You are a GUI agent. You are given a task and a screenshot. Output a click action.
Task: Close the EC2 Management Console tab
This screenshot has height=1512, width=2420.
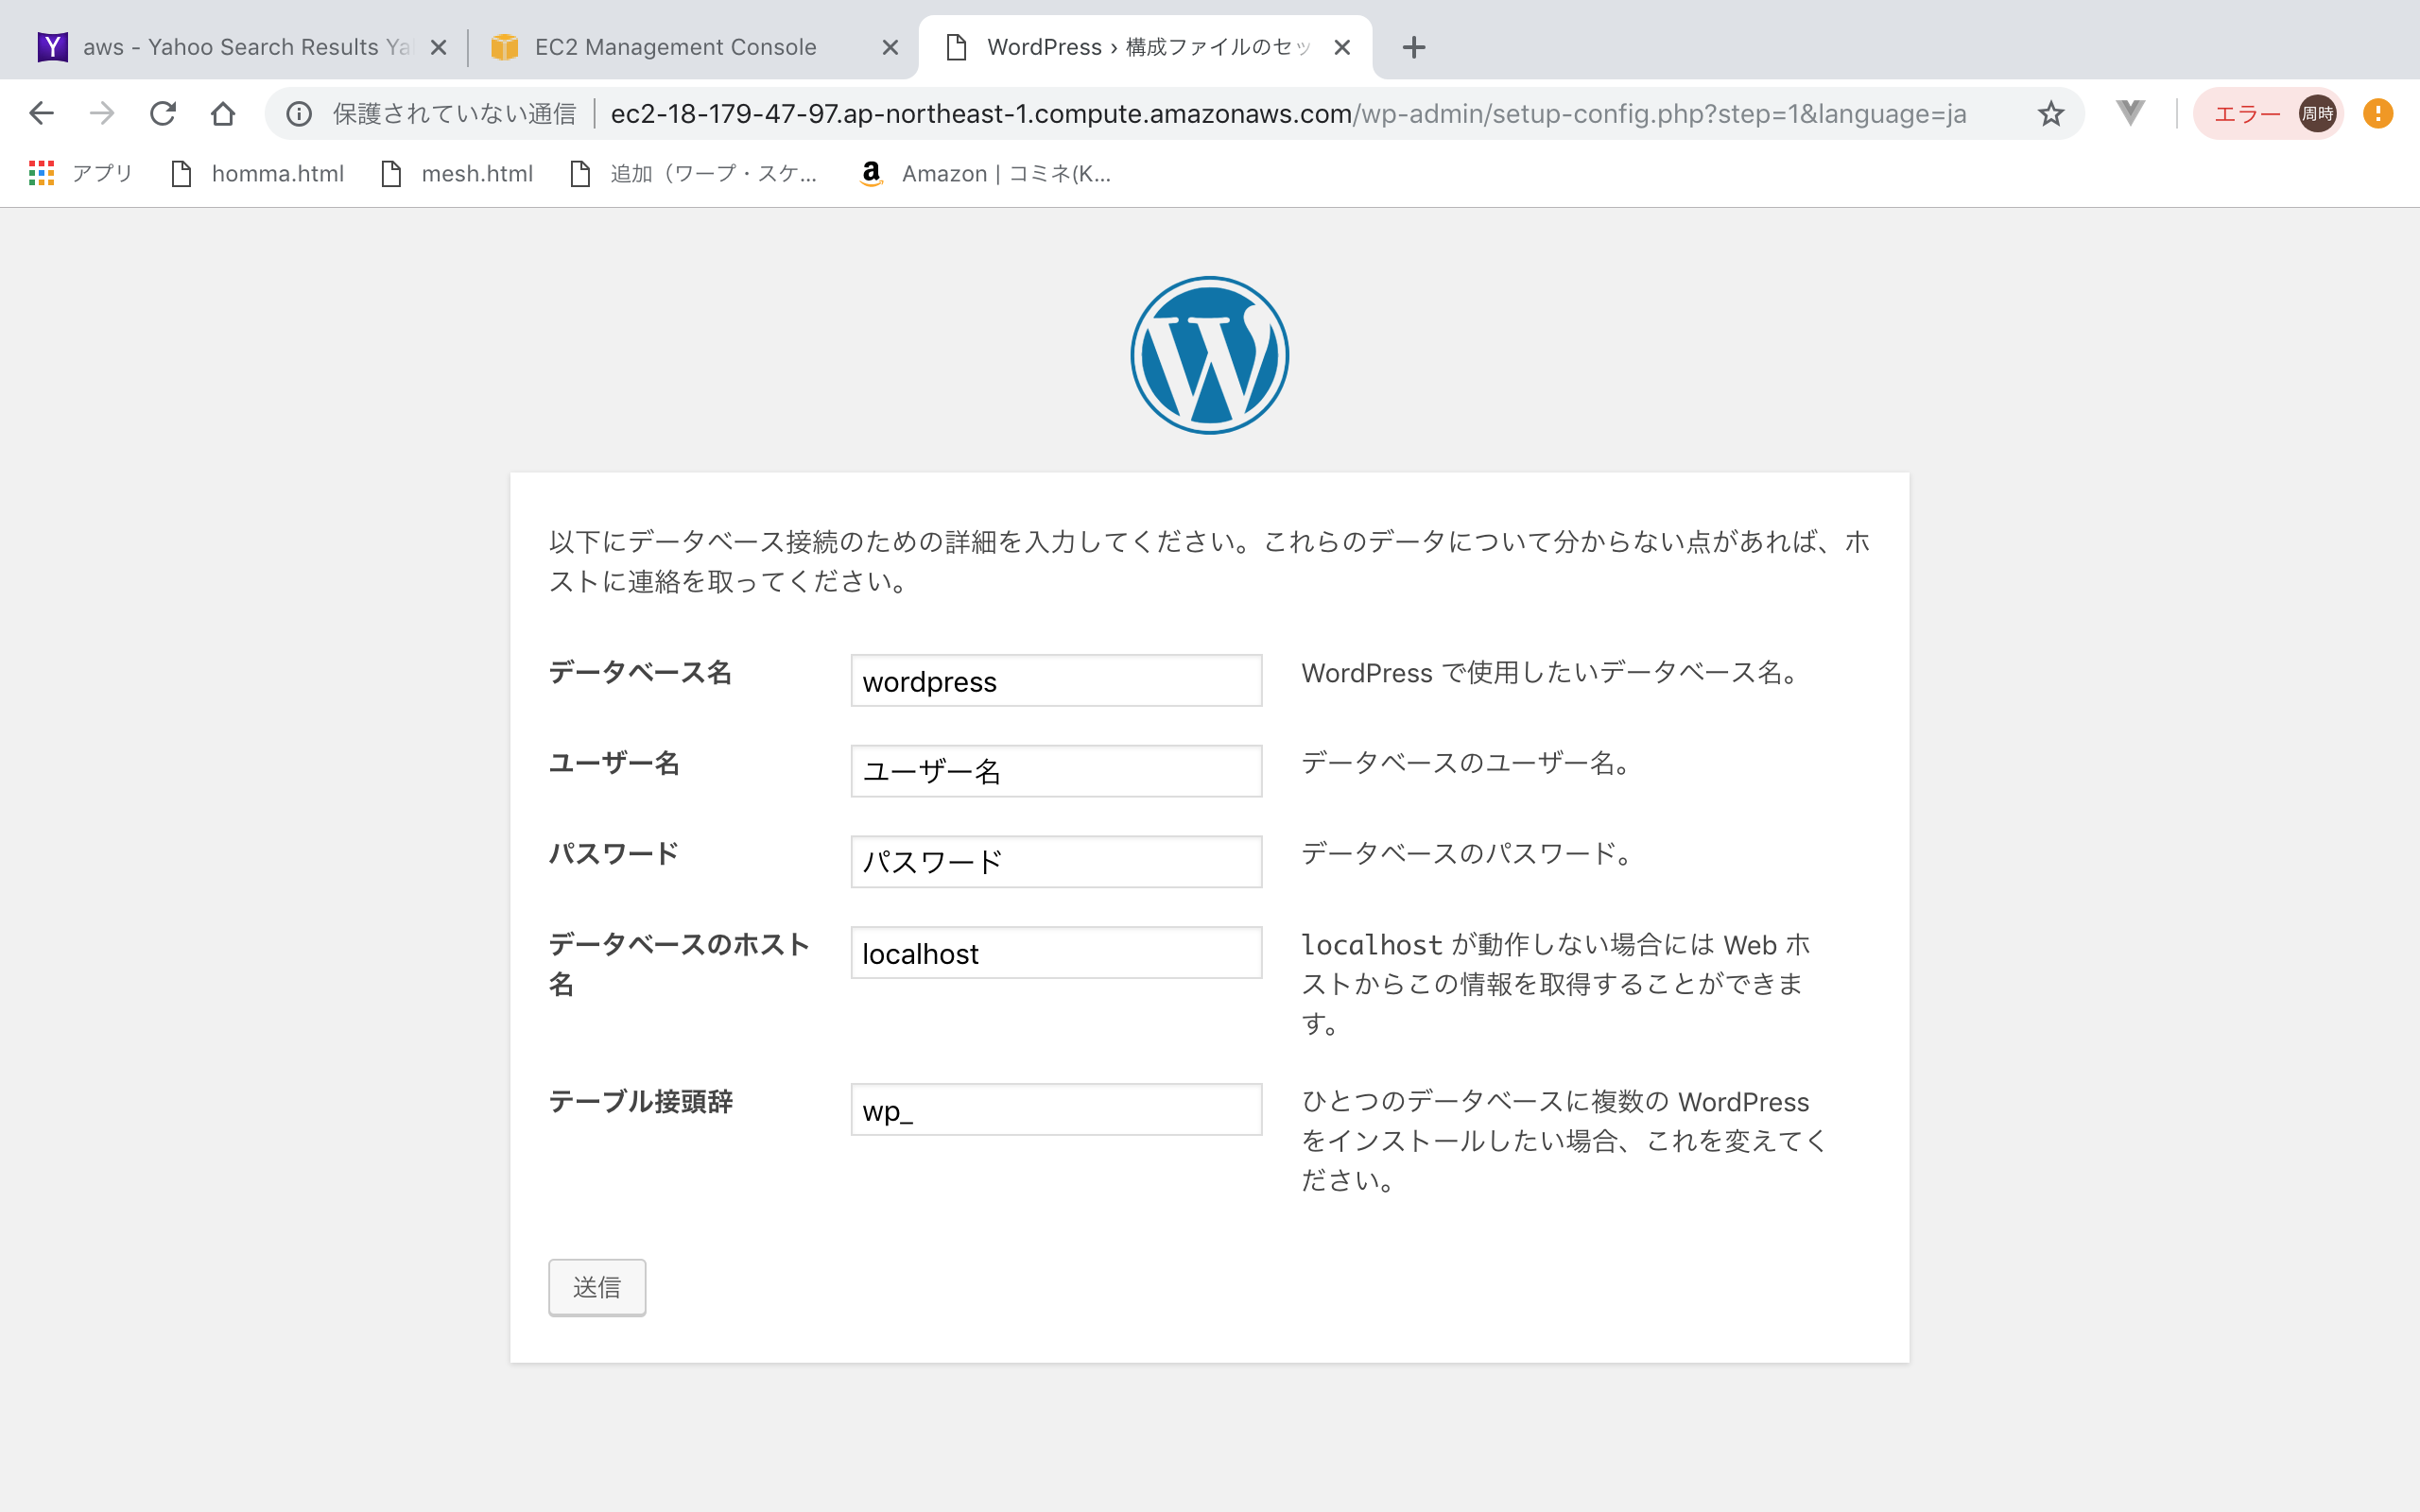point(890,47)
